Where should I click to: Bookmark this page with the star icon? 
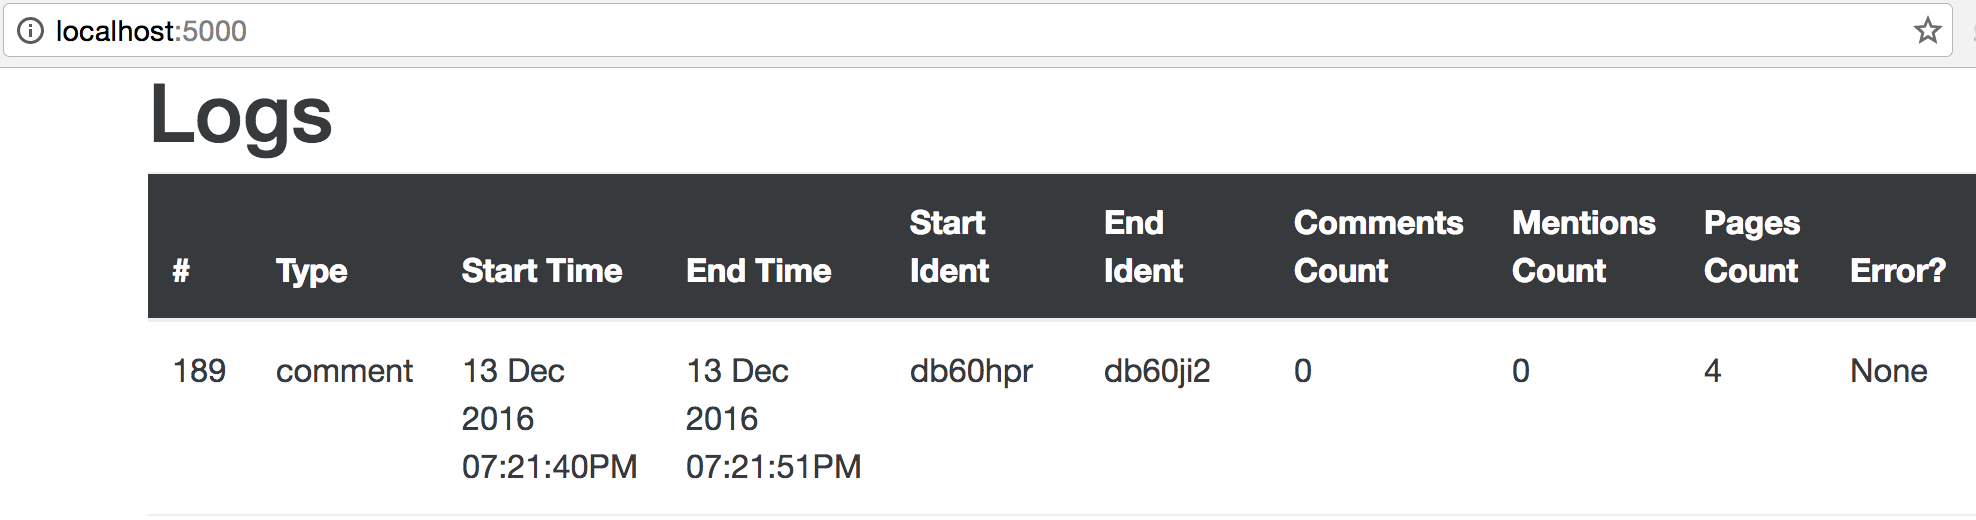(1927, 31)
